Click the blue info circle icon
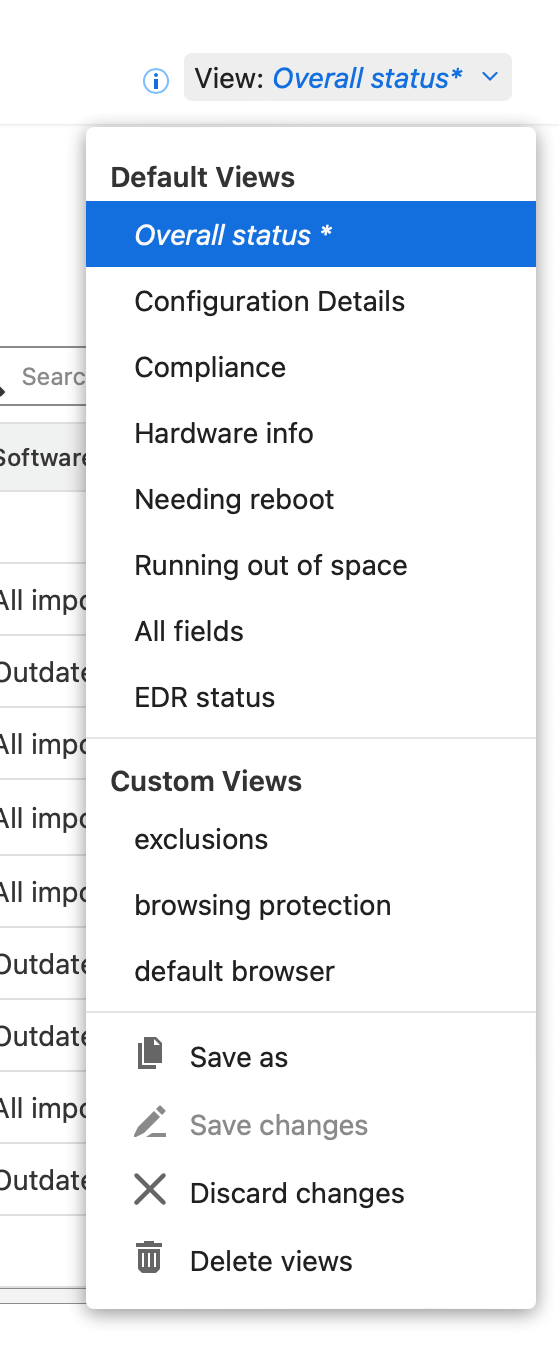The height and width of the screenshot is (1354, 560). coord(156,80)
